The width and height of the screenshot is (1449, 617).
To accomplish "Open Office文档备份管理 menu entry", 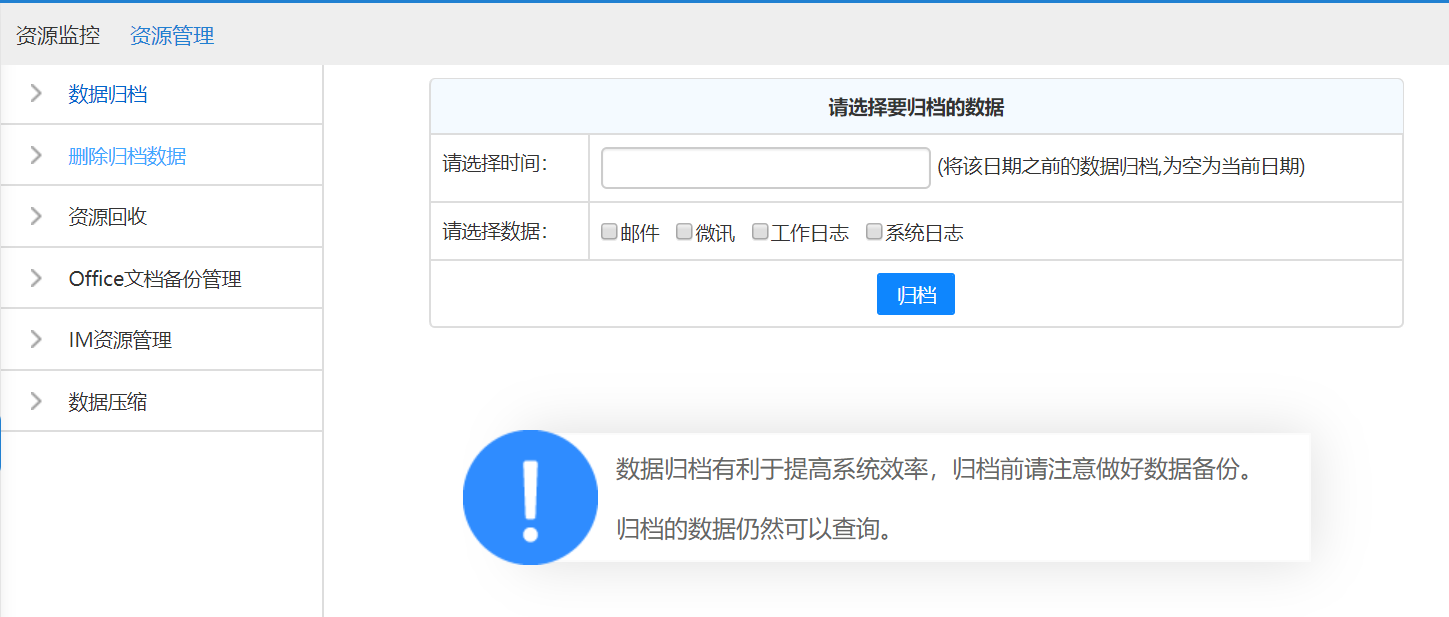I will tap(155, 279).
